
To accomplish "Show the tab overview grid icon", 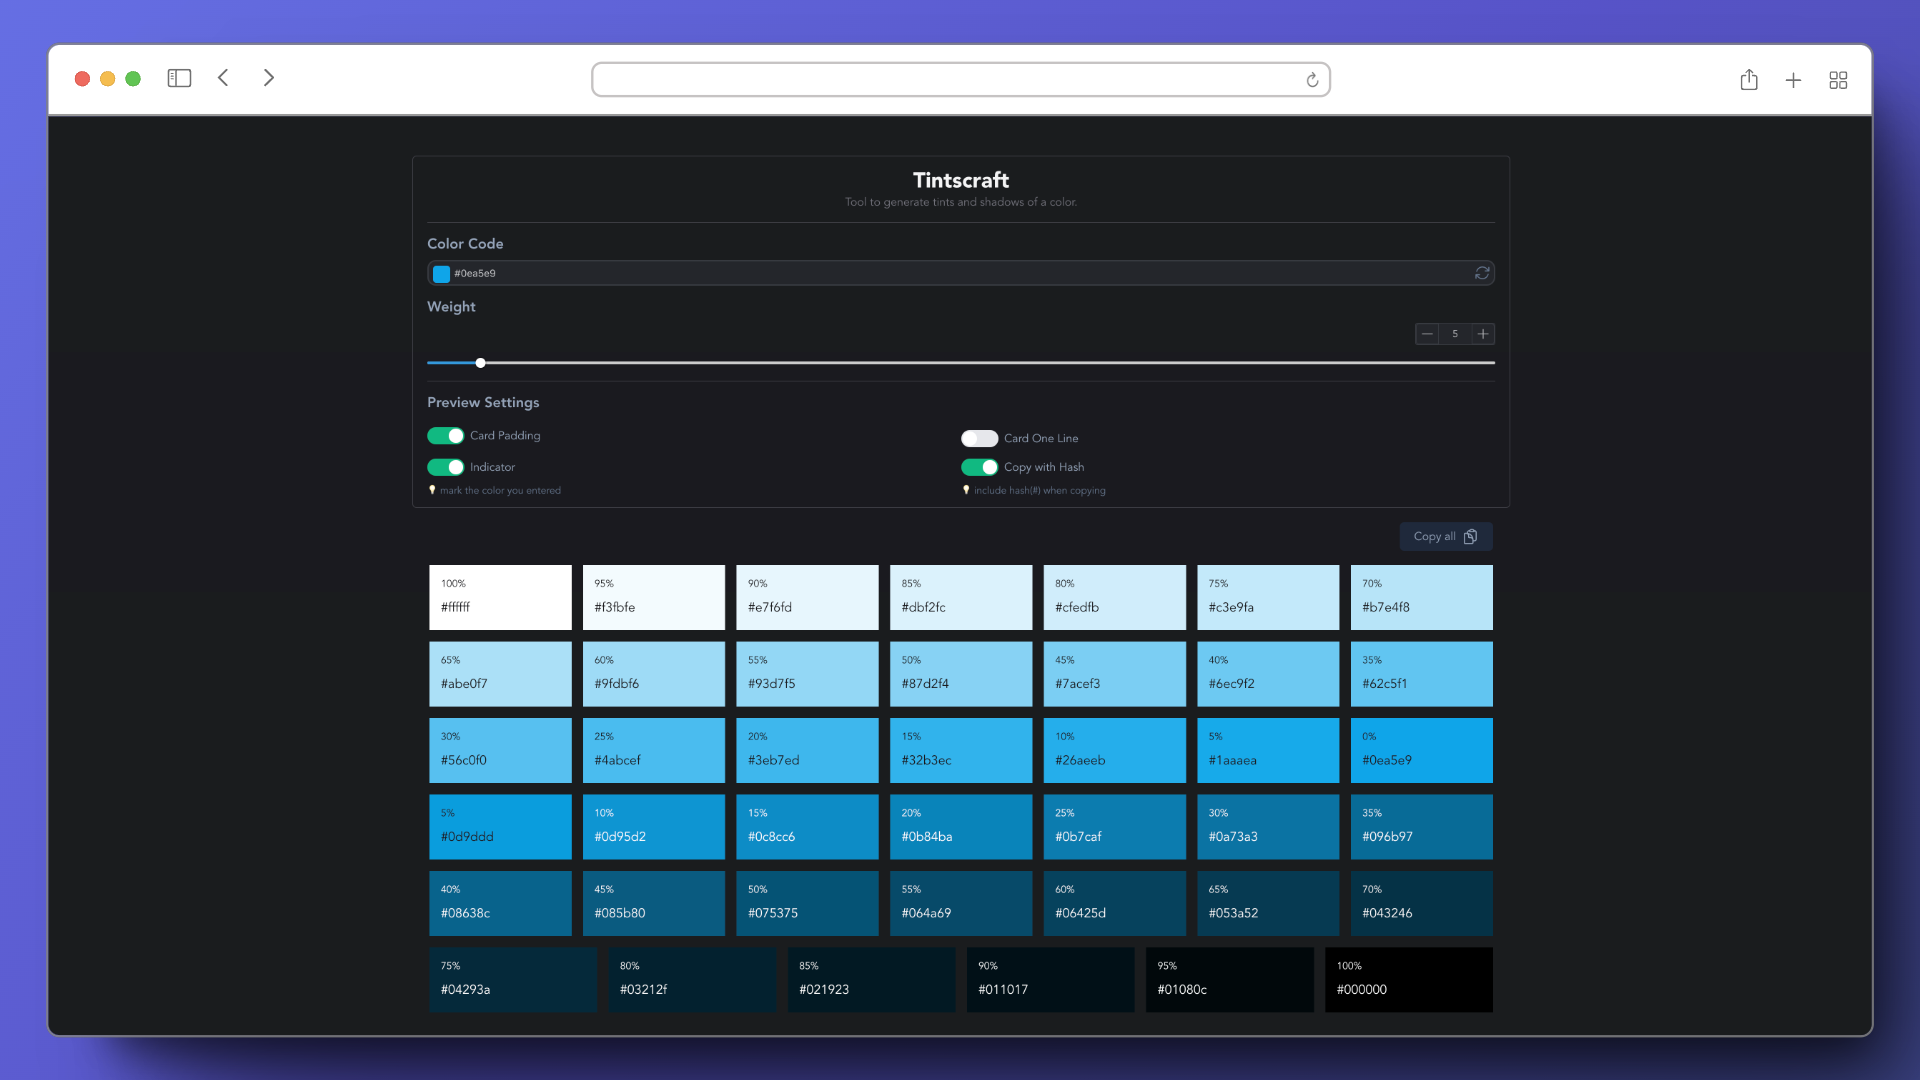I will point(1838,80).
